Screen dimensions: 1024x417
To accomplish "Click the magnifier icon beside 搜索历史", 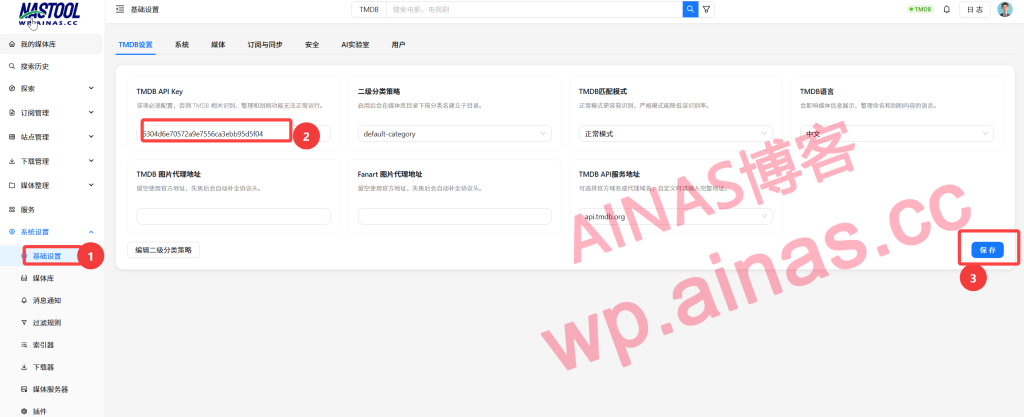I will click(x=12, y=66).
